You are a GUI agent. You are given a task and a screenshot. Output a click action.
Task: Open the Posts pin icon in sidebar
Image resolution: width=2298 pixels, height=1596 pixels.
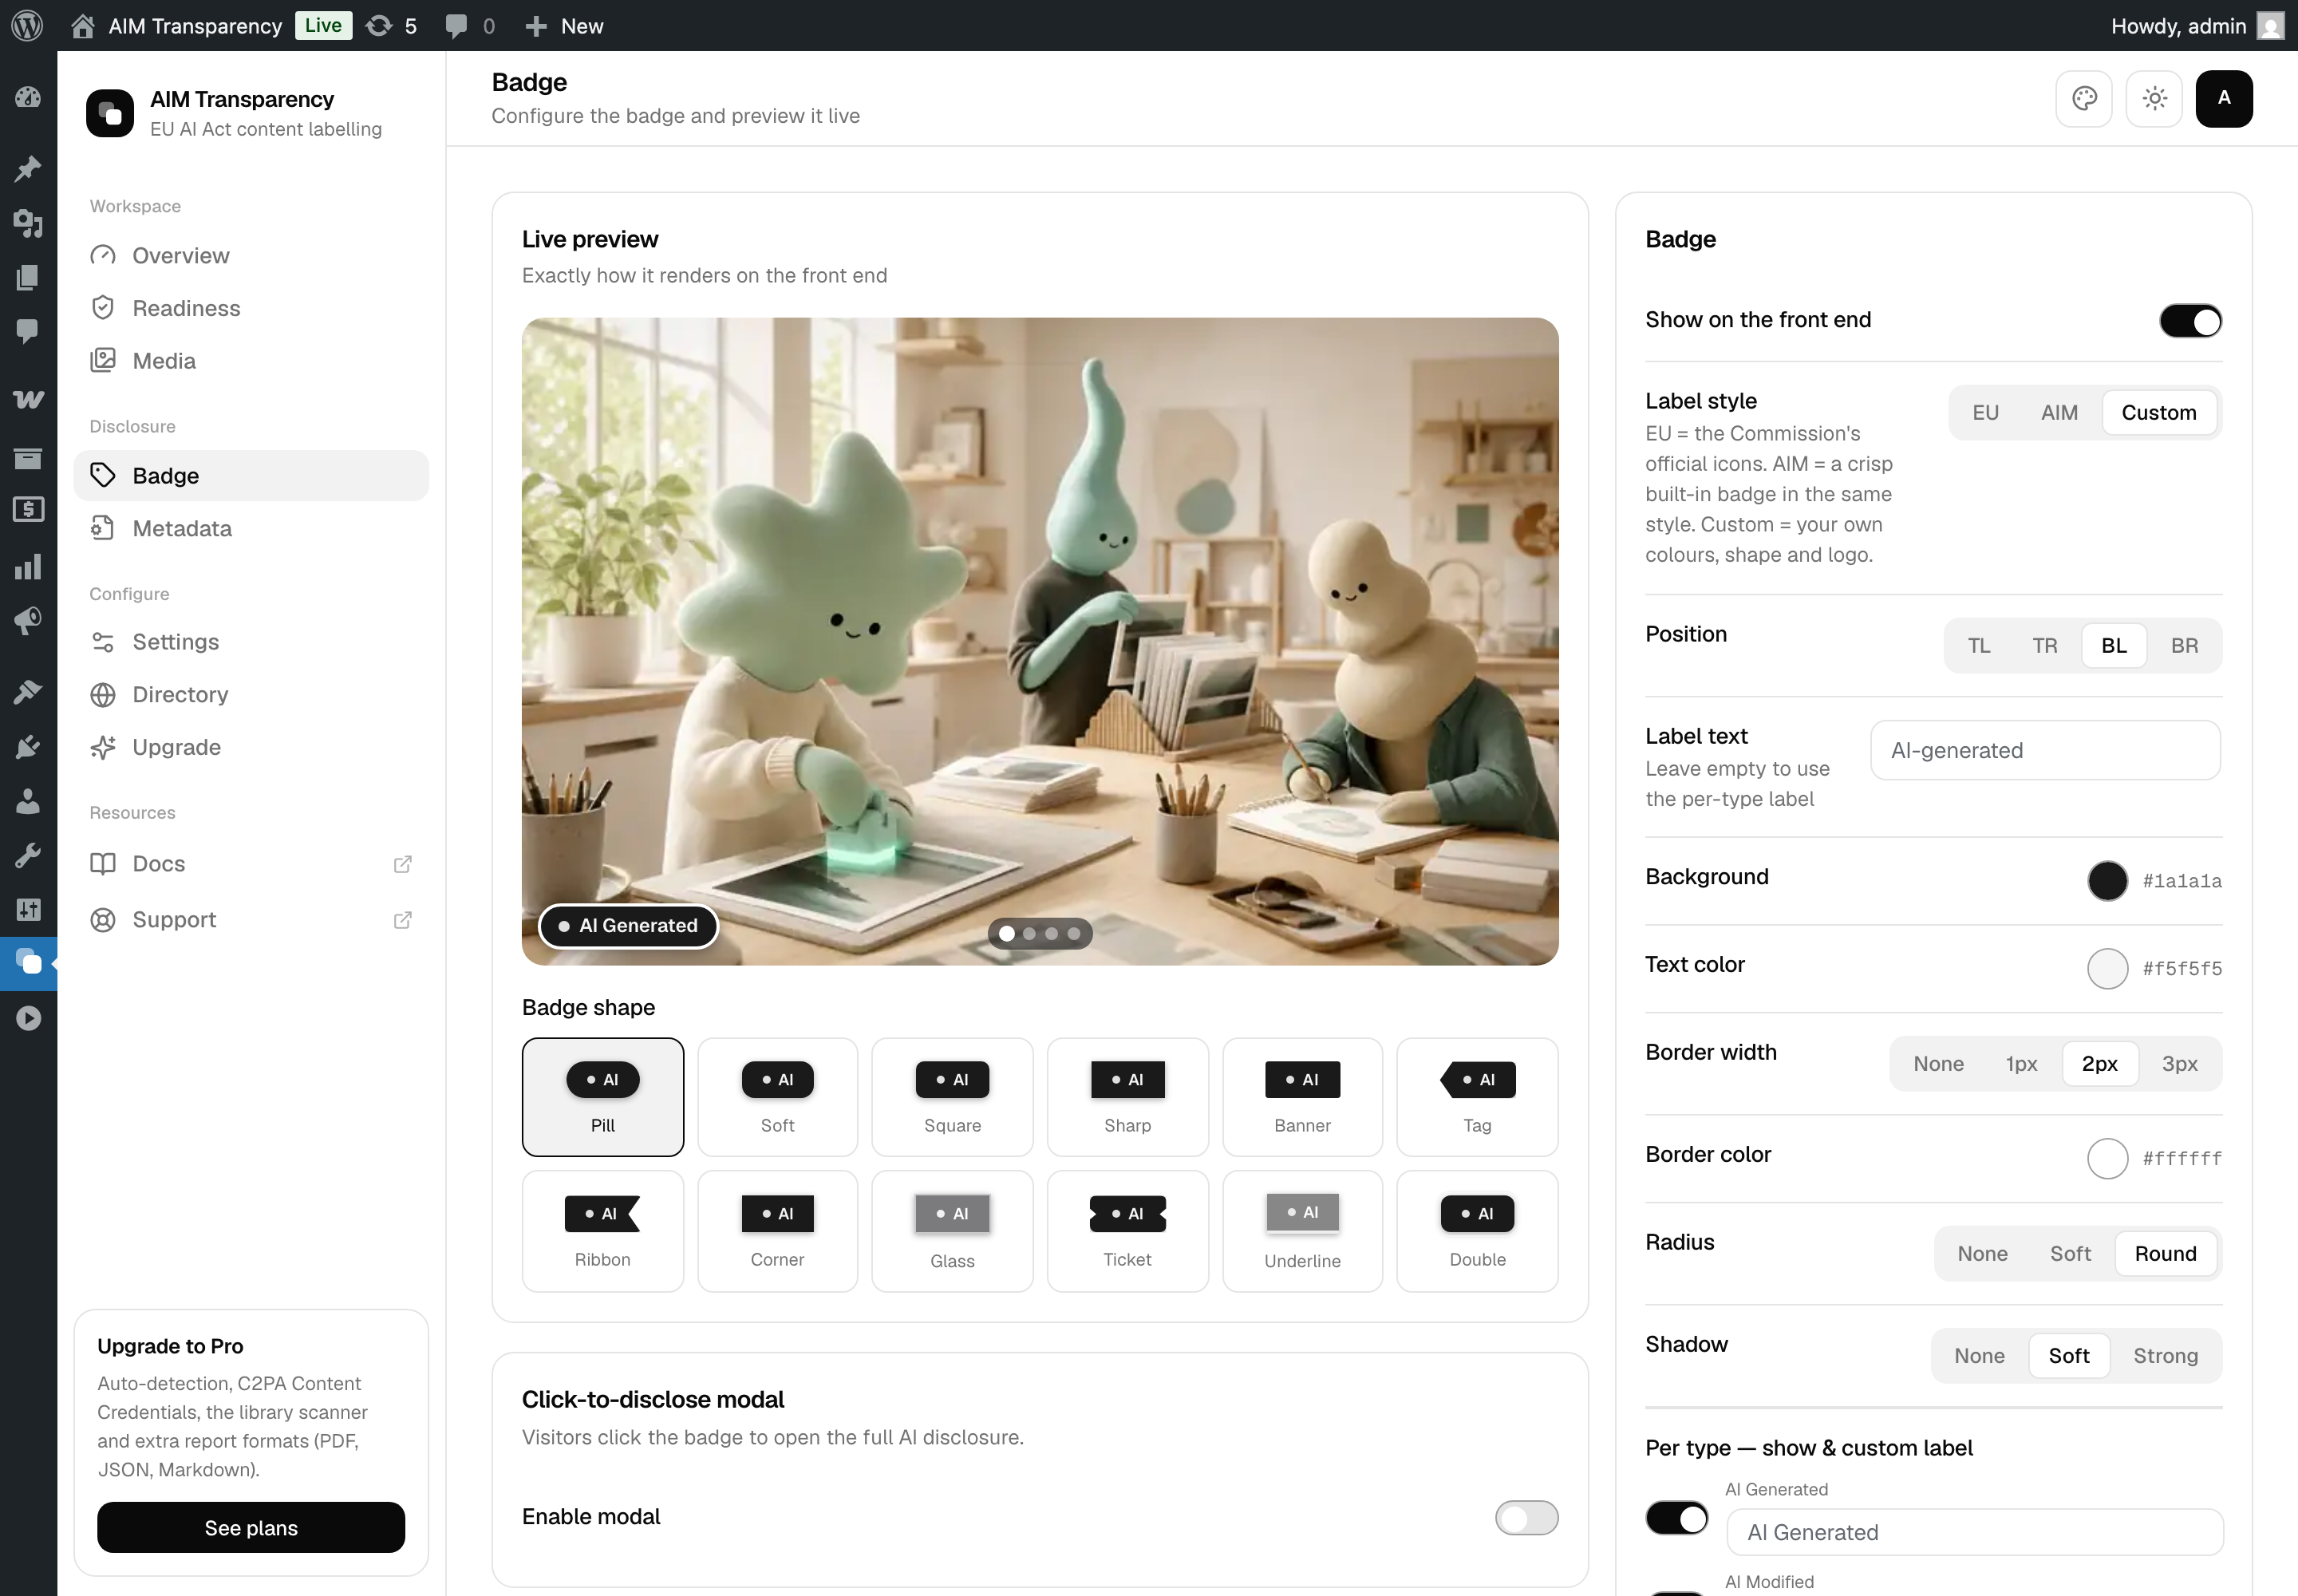click(28, 168)
